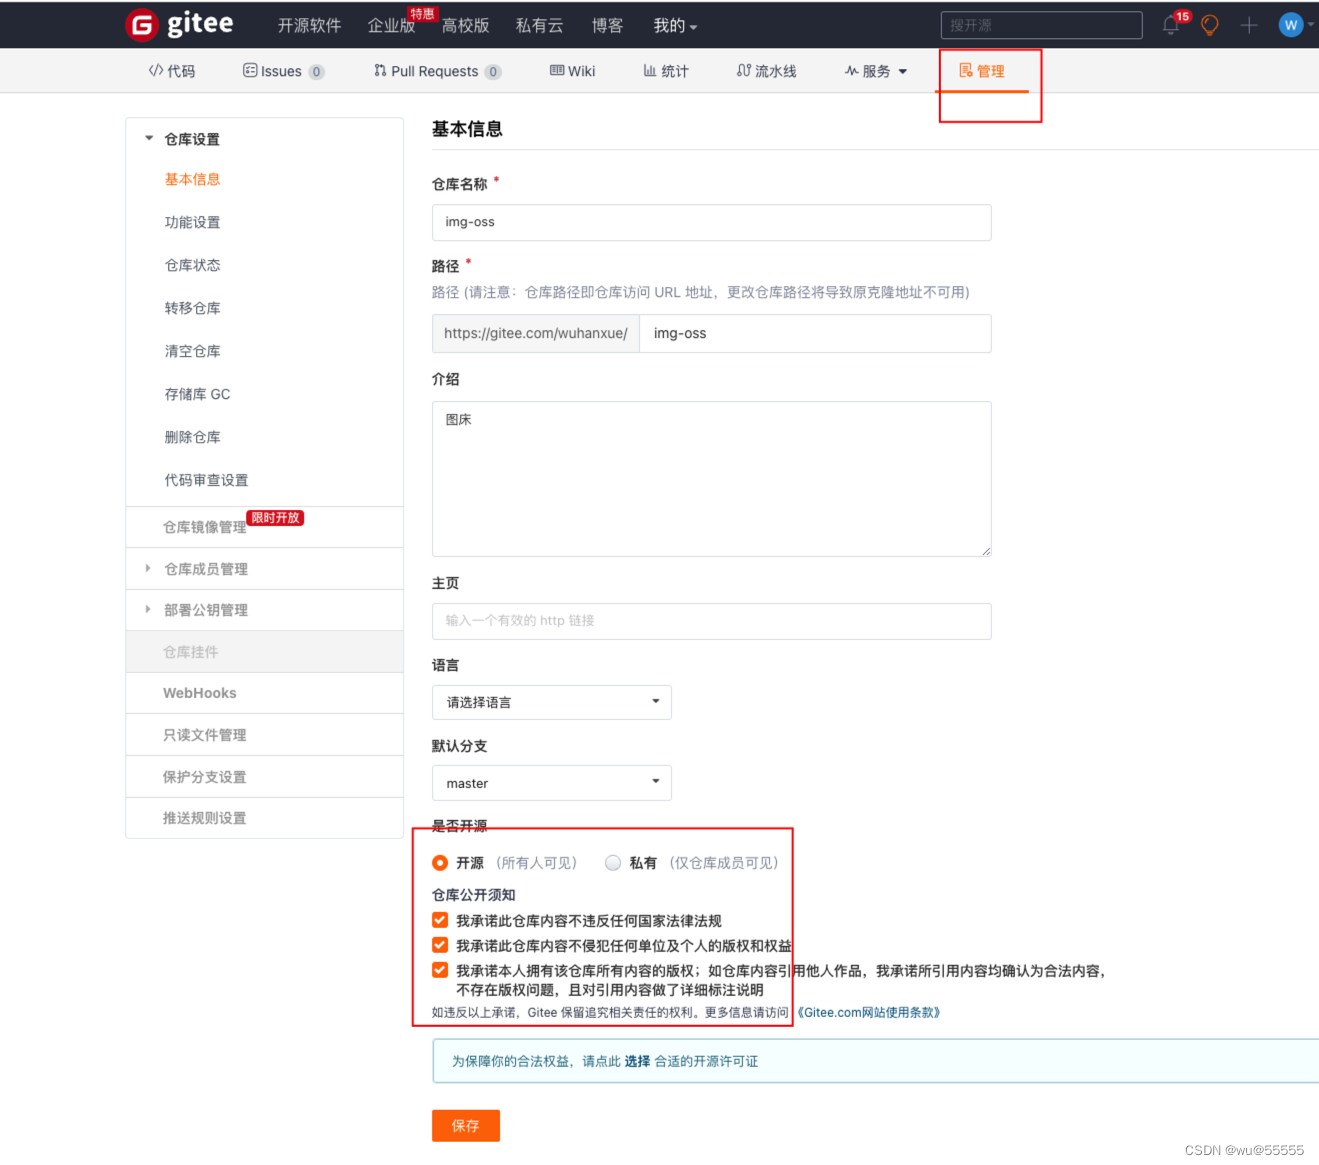Open the 统计 tab
This screenshot has width=1319, height=1165.
666,71
